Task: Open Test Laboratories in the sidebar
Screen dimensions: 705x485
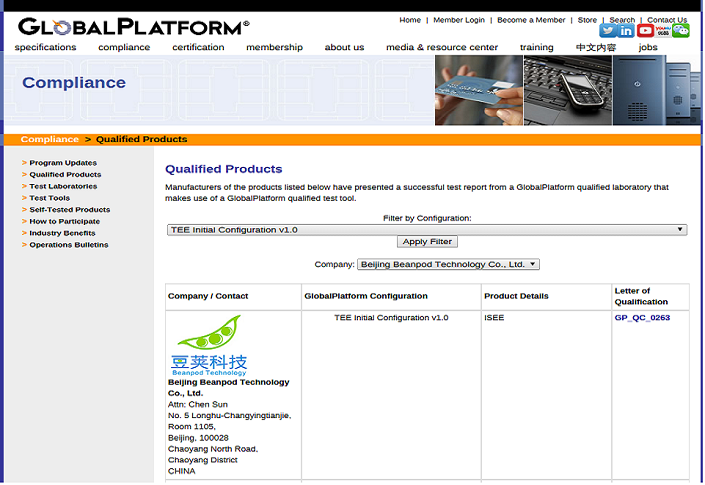Action: coord(63,186)
